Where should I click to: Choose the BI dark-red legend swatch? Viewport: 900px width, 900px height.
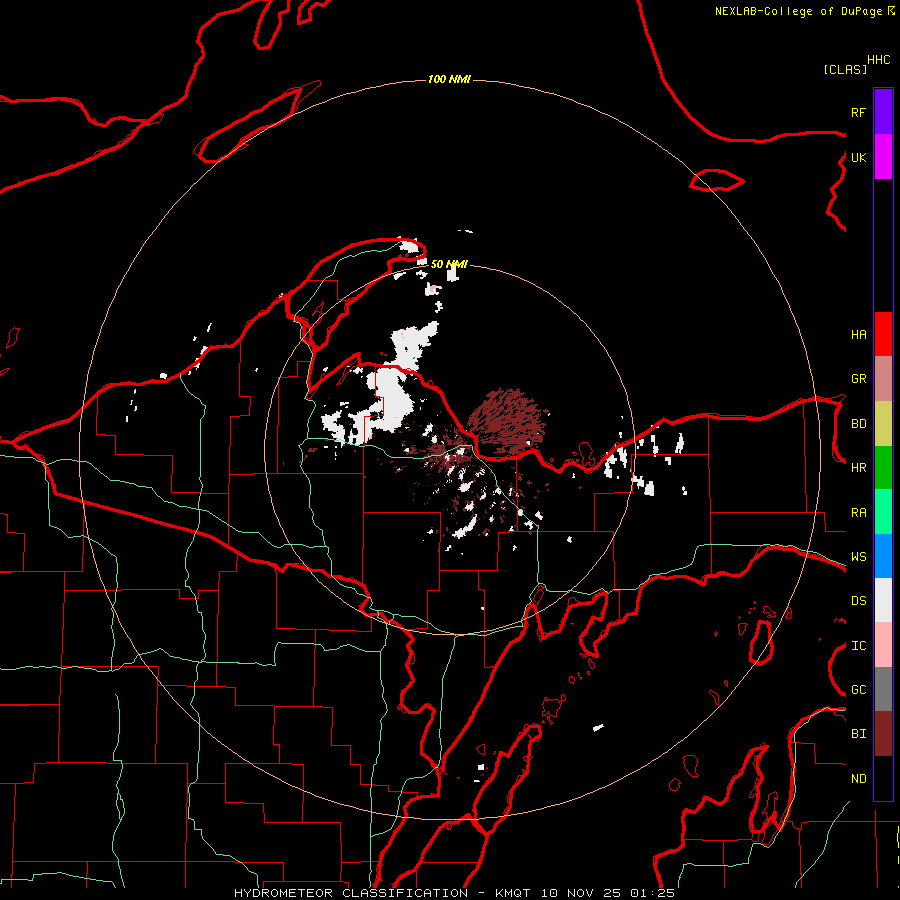pos(883,734)
